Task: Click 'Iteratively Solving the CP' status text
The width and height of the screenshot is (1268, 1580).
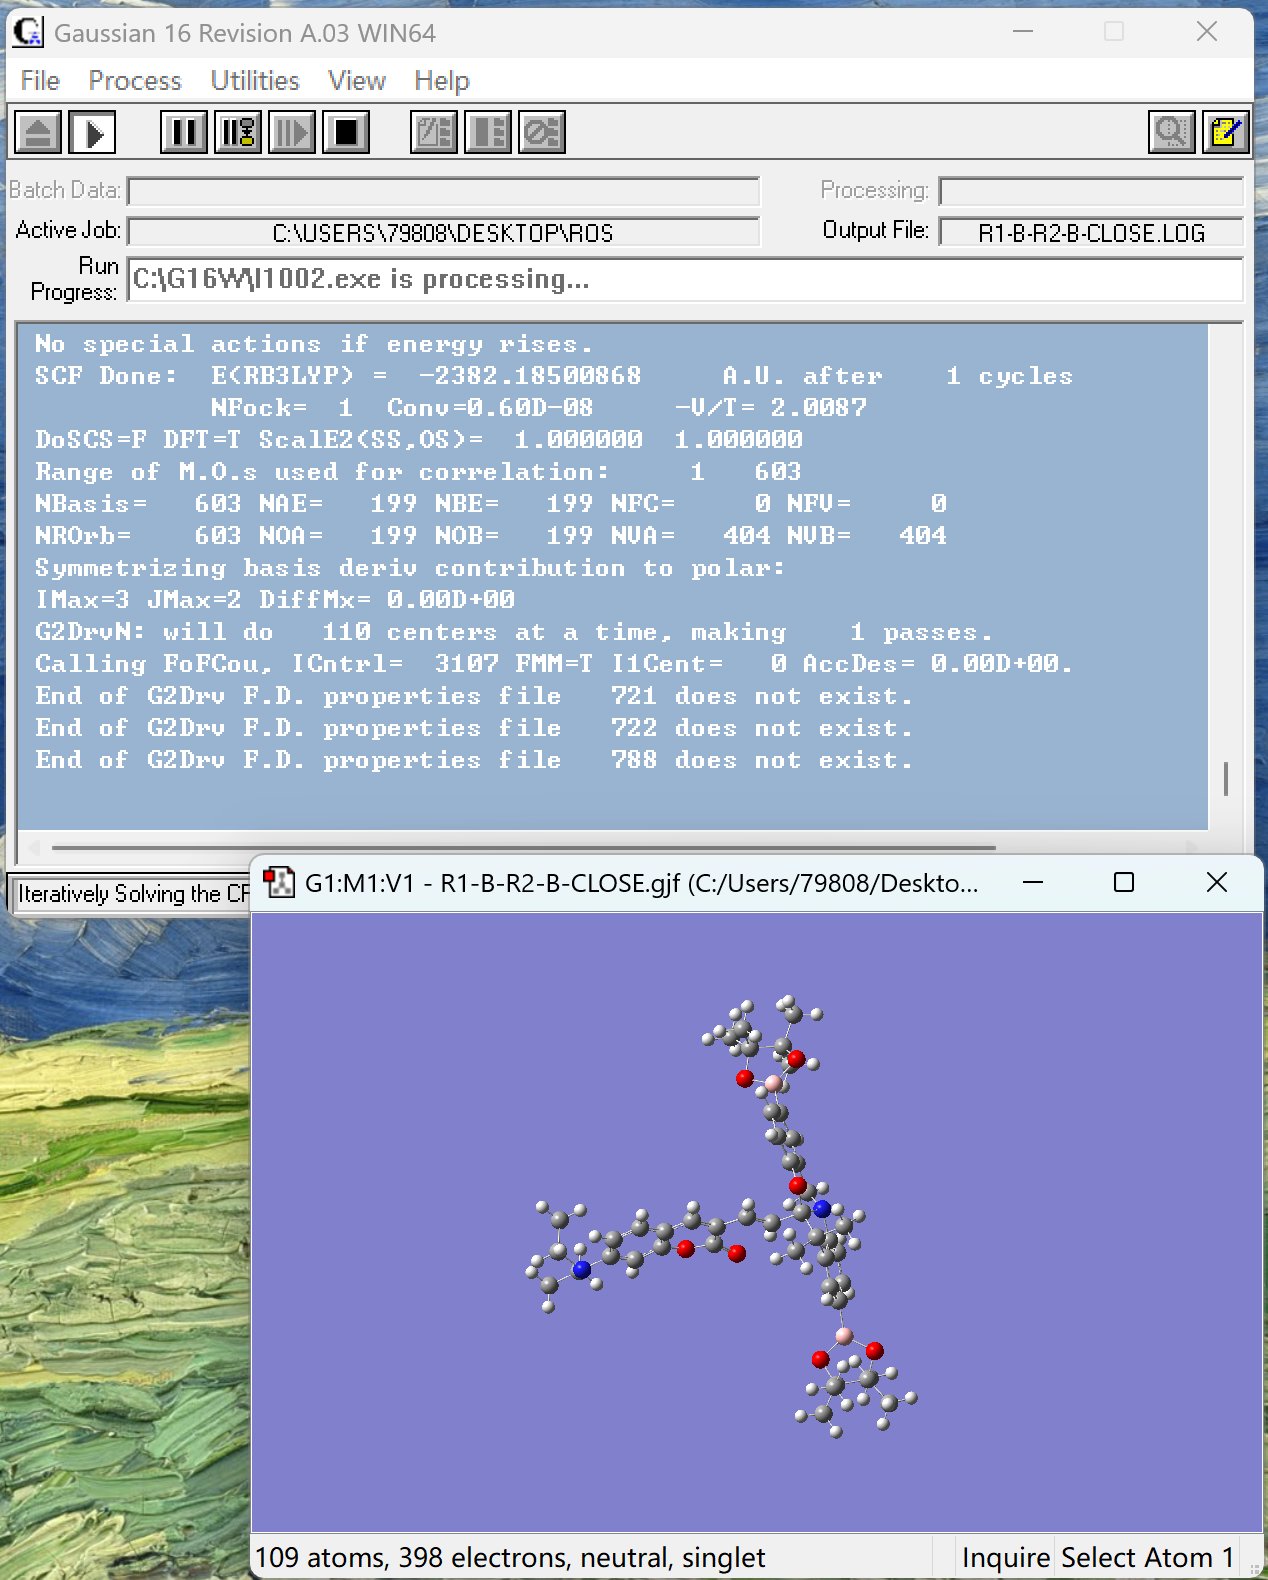Action: (134, 893)
